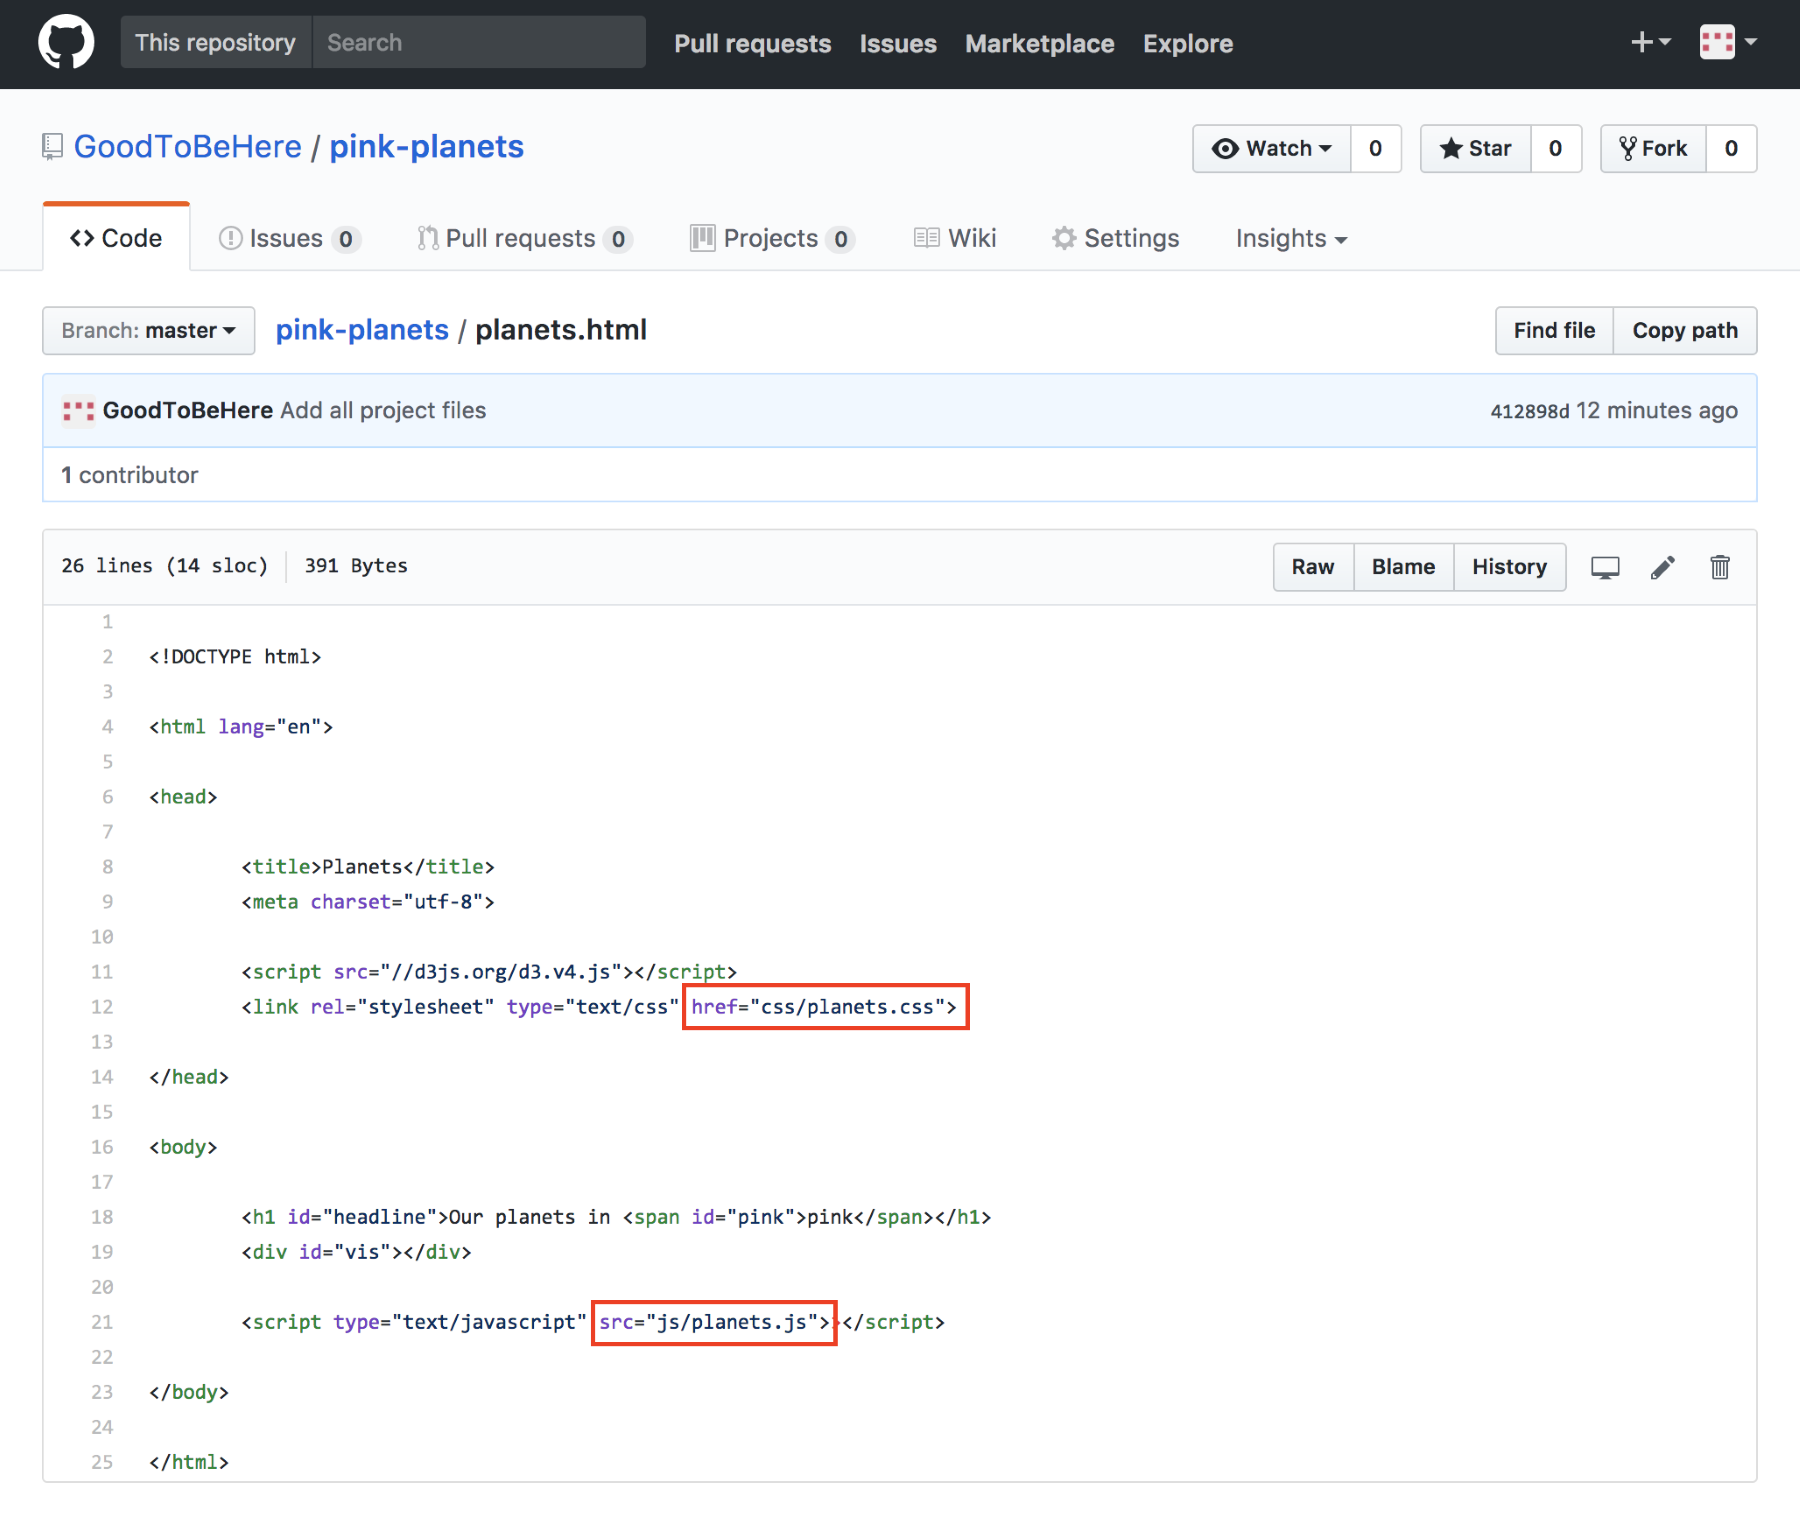Open file in GitHub Desktop icon
The width and height of the screenshot is (1800, 1525).
(1605, 568)
